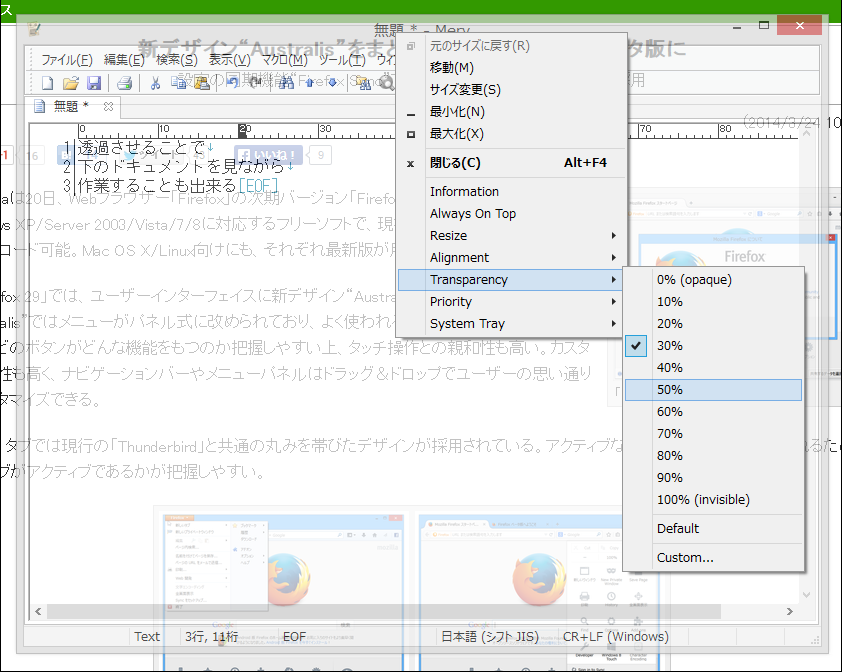Screen dimensions: 842x672
Task: Set transparency to 60%
Action: [713, 412]
